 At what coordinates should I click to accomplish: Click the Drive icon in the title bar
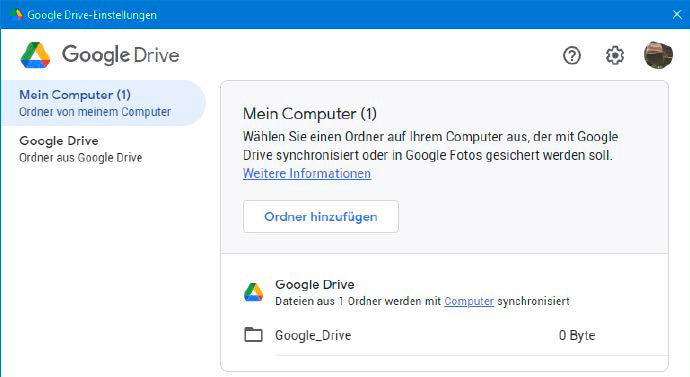[16, 15]
